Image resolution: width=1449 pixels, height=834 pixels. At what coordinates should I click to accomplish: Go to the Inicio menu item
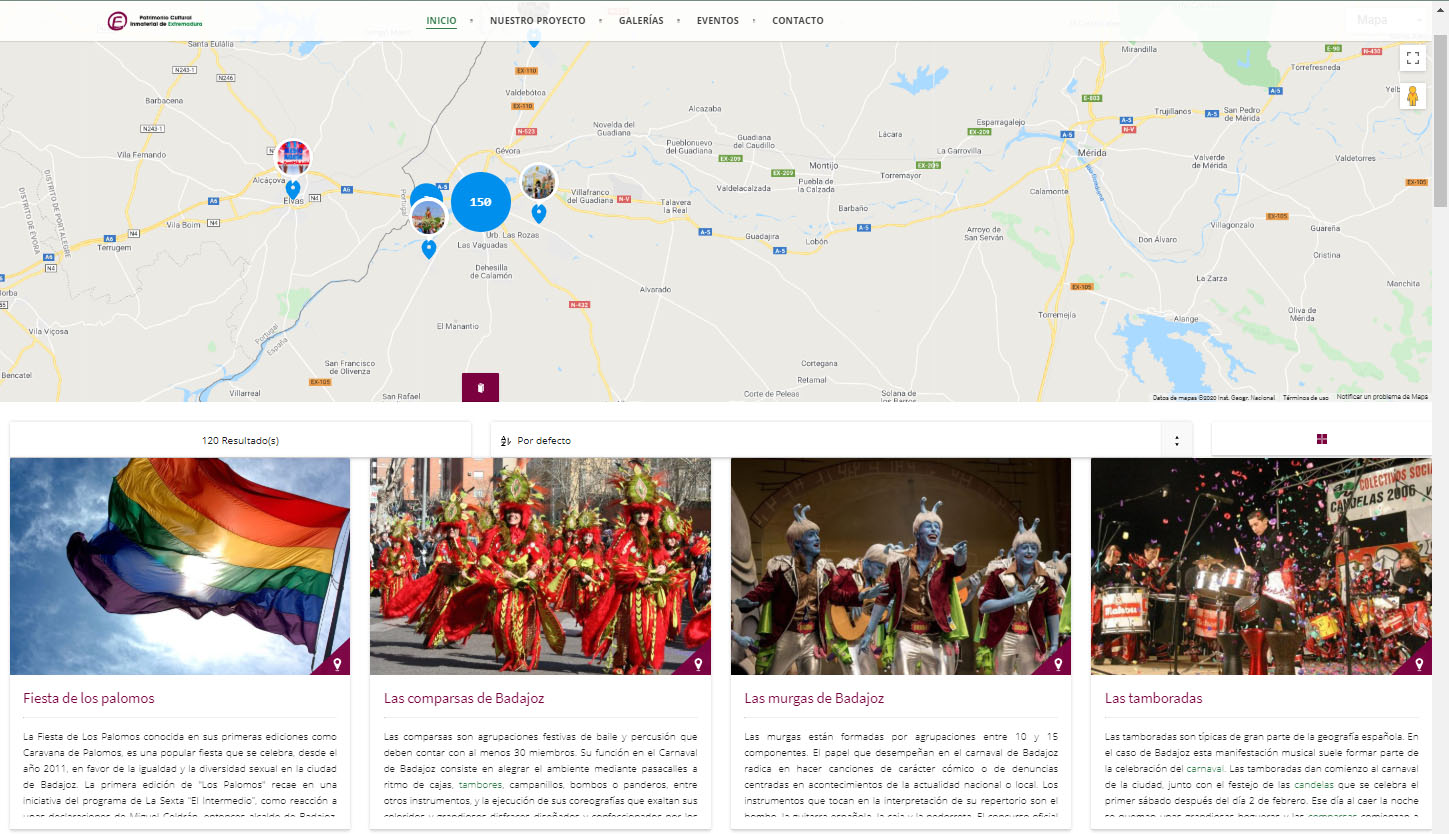441,20
